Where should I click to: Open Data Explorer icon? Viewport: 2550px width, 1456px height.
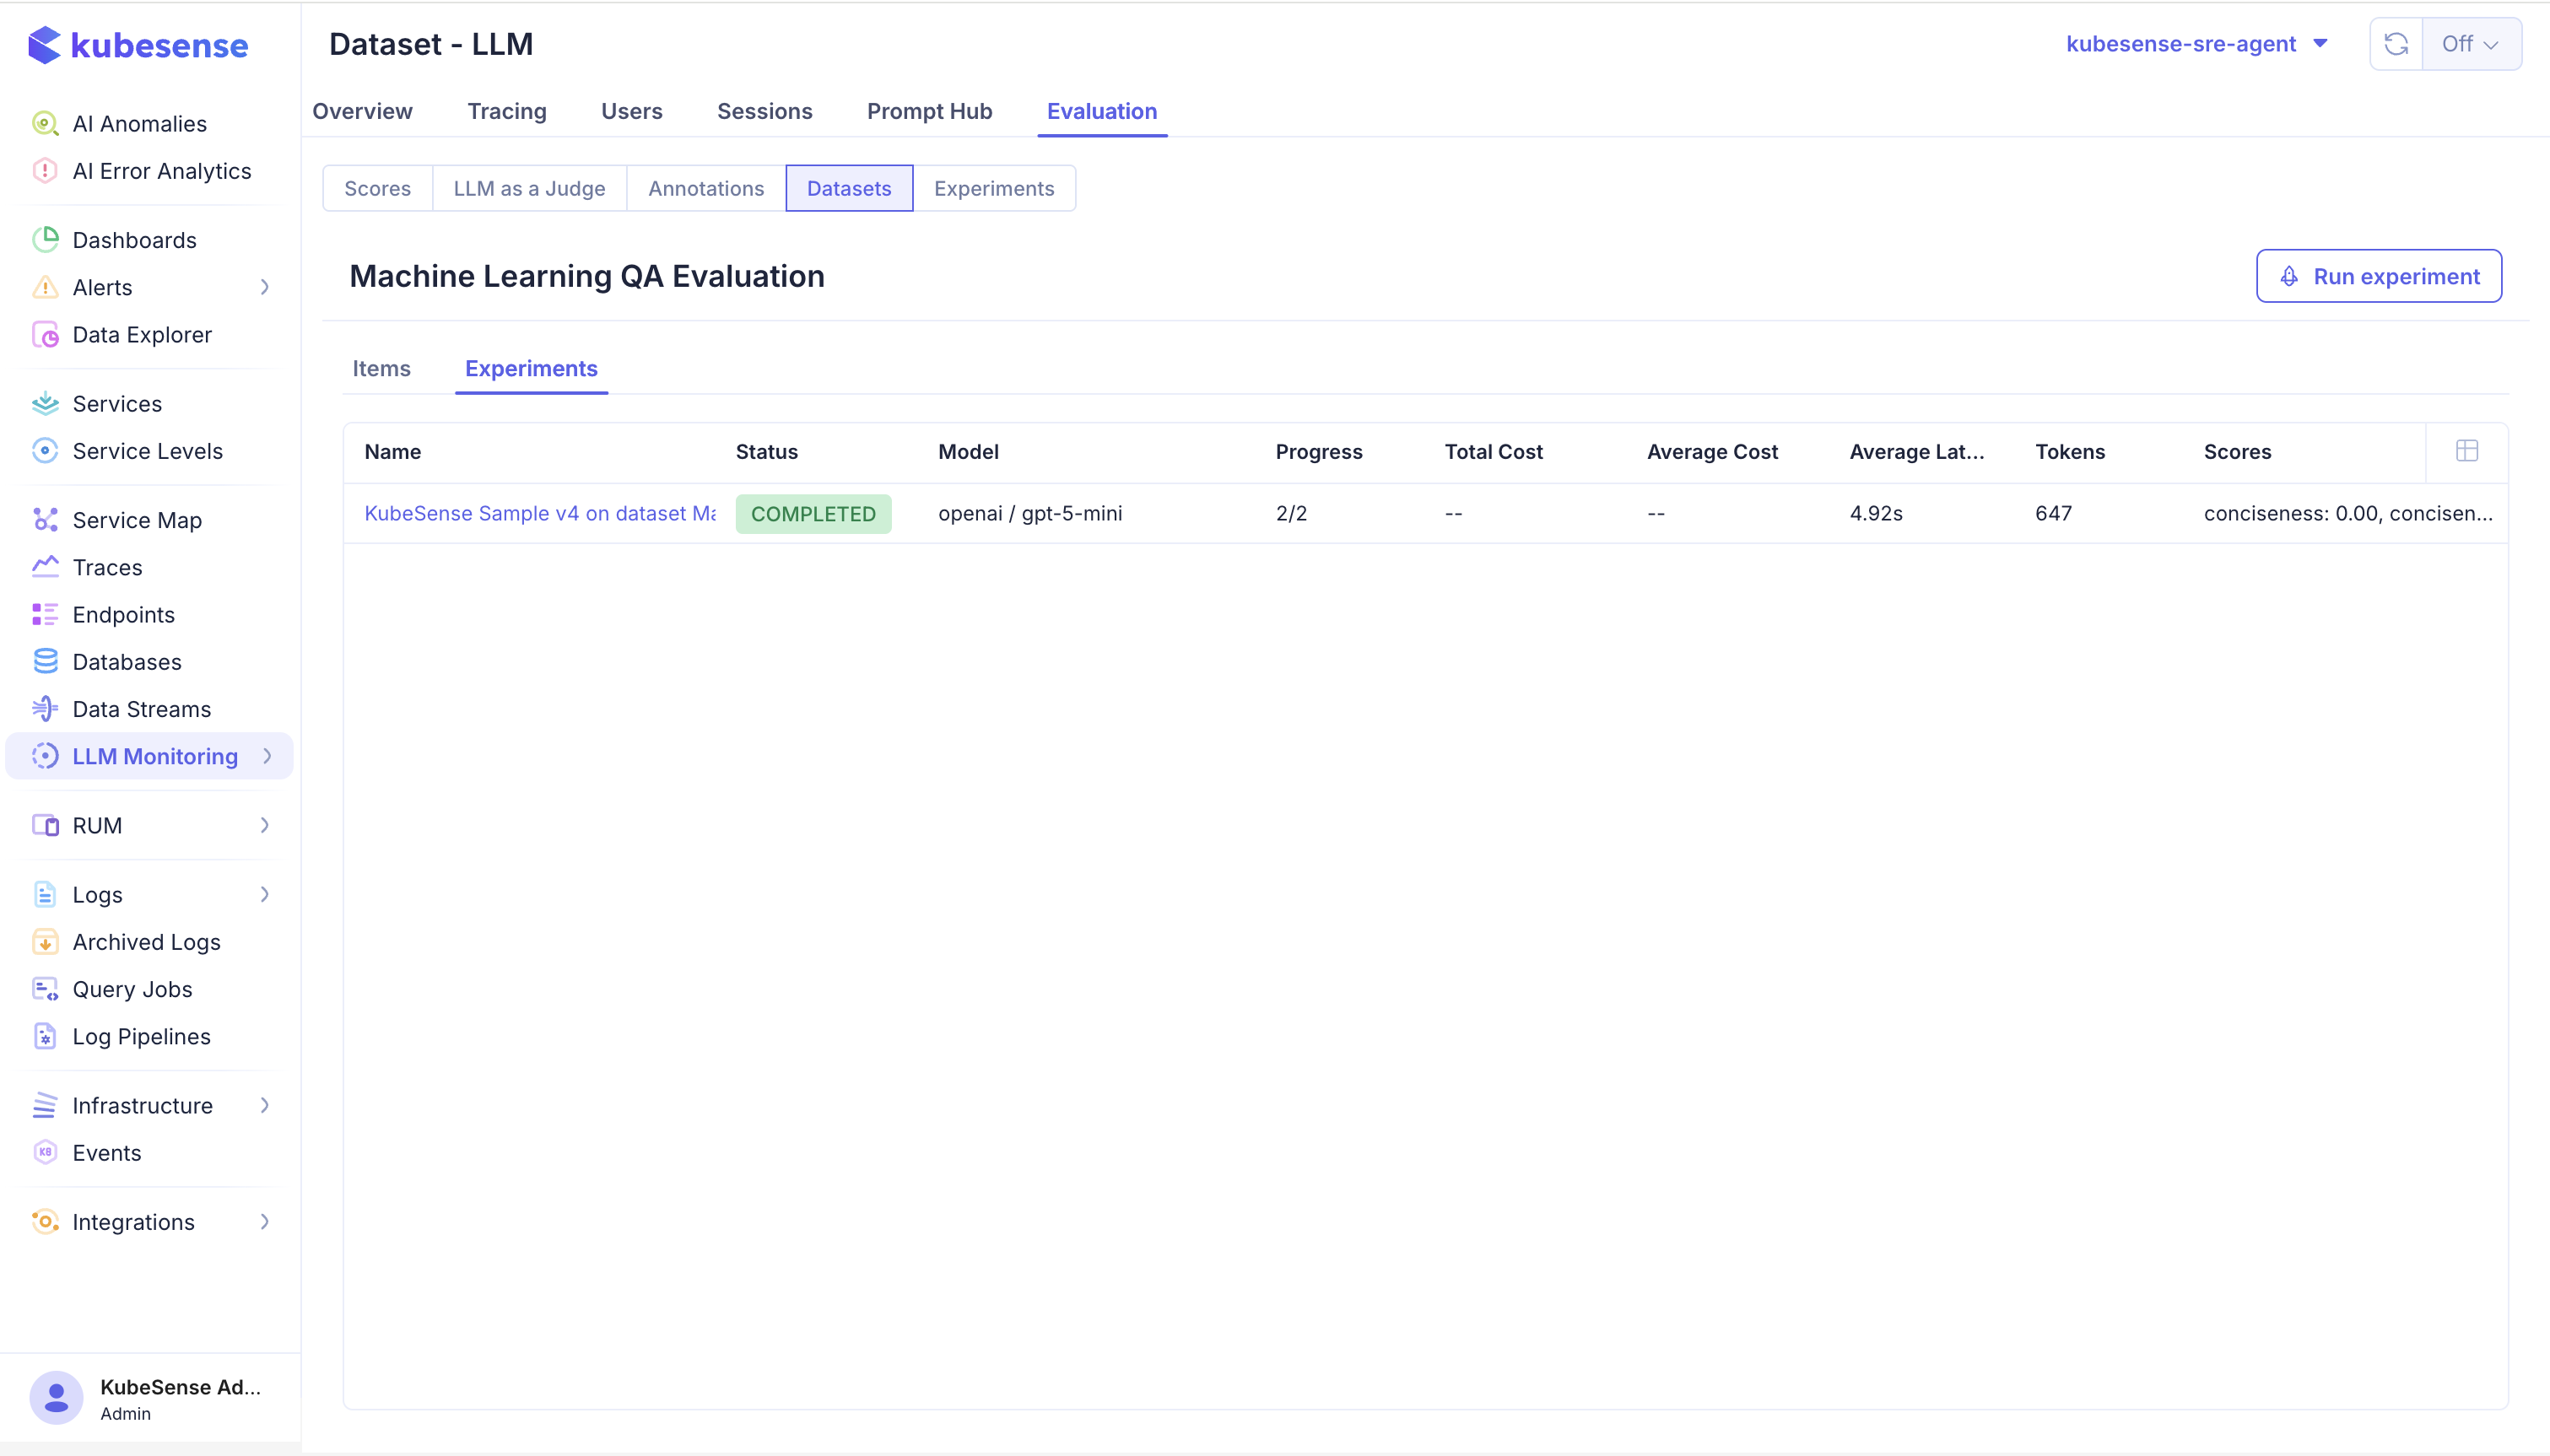tap(45, 335)
